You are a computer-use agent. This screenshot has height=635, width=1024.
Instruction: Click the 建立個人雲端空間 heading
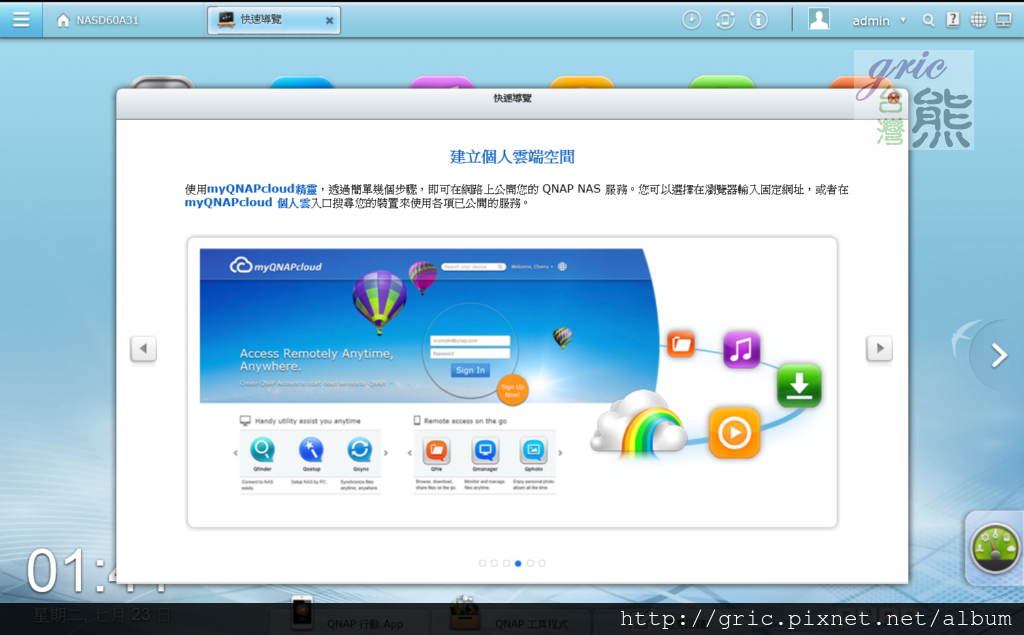tap(512, 157)
